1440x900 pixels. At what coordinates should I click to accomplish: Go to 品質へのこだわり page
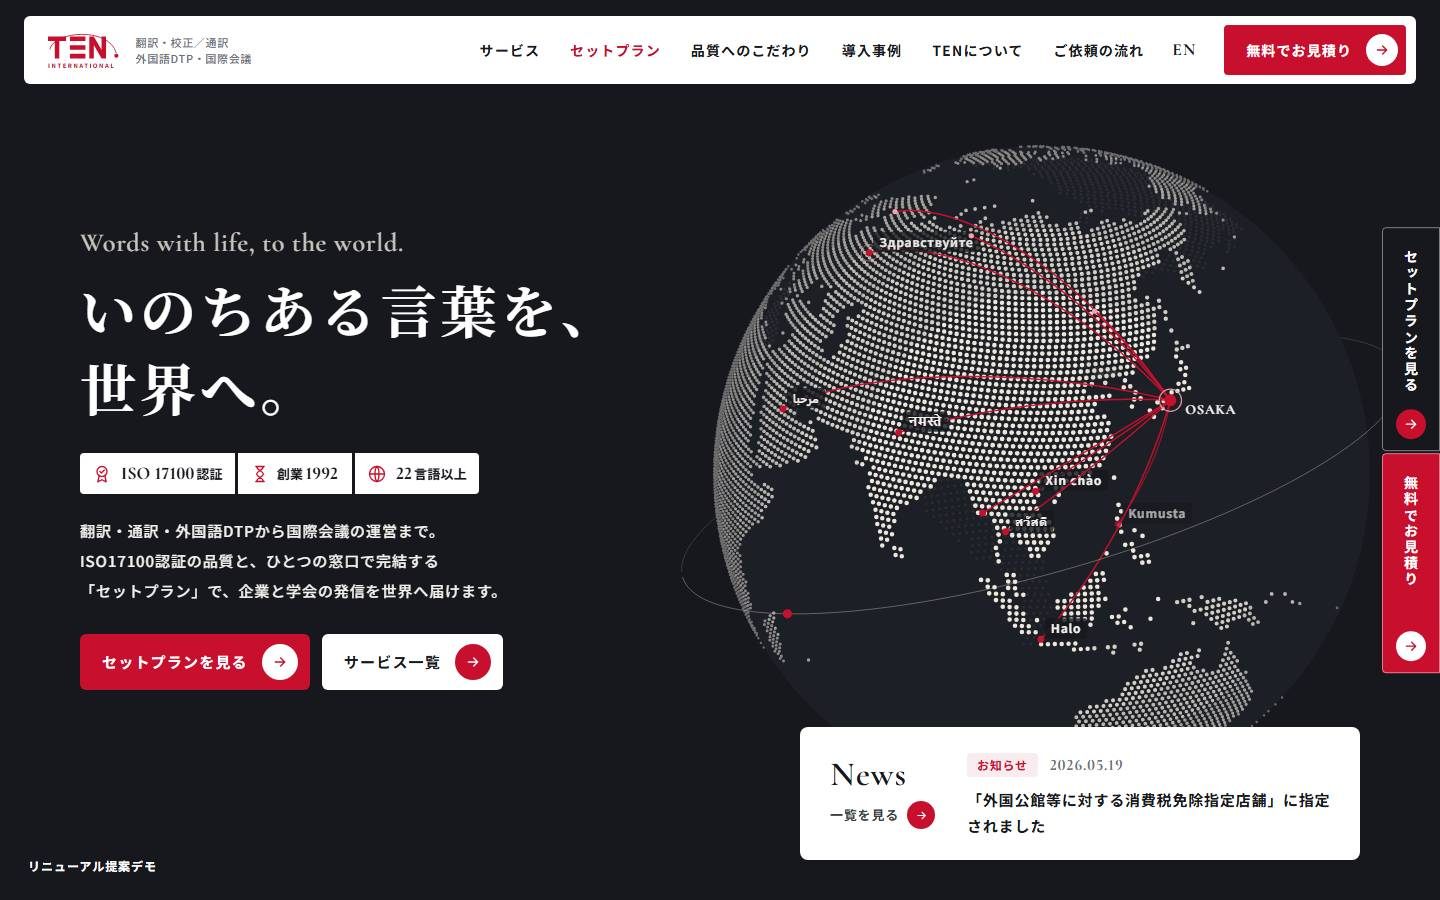click(751, 51)
